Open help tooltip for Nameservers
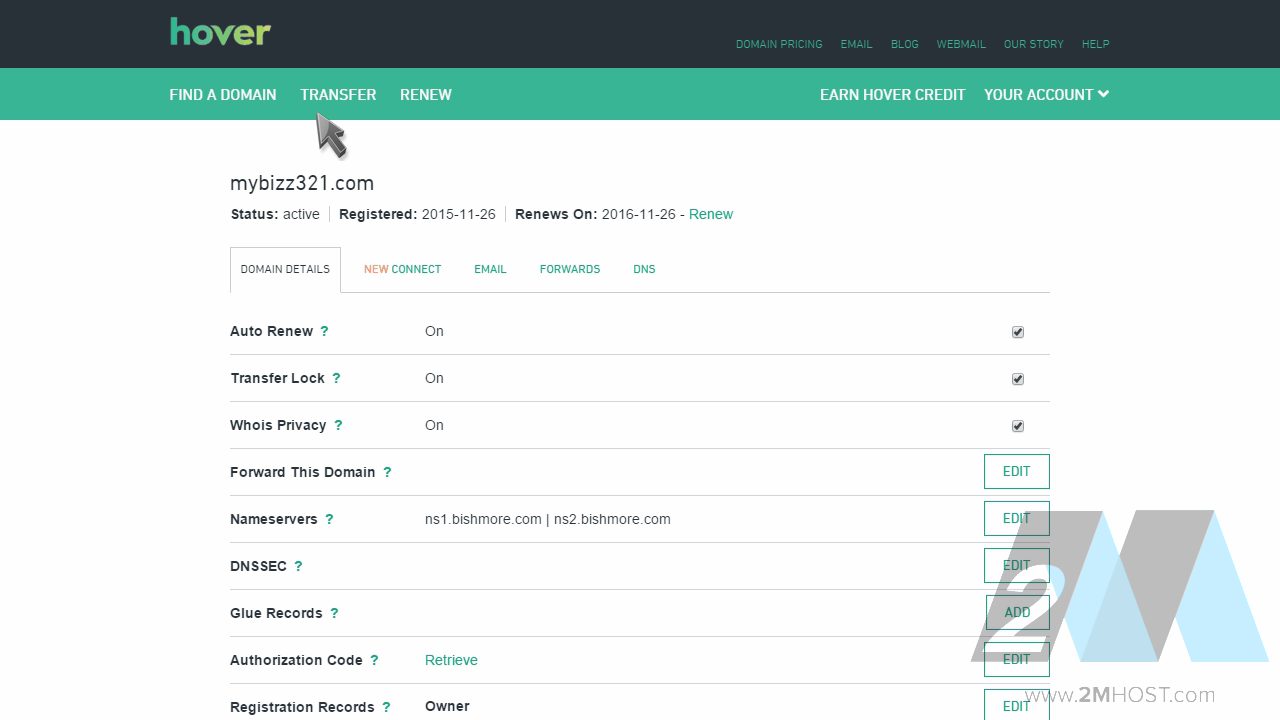The width and height of the screenshot is (1280, 720). [x=329, y=519]
